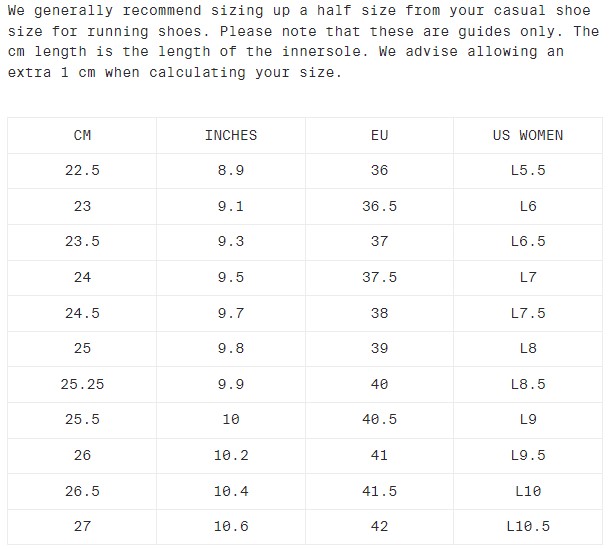Image resolution: width=609 pixels, height=549 pixels.
Task: Select the 10.4 inches cell
Action: (x=230, y=490)
